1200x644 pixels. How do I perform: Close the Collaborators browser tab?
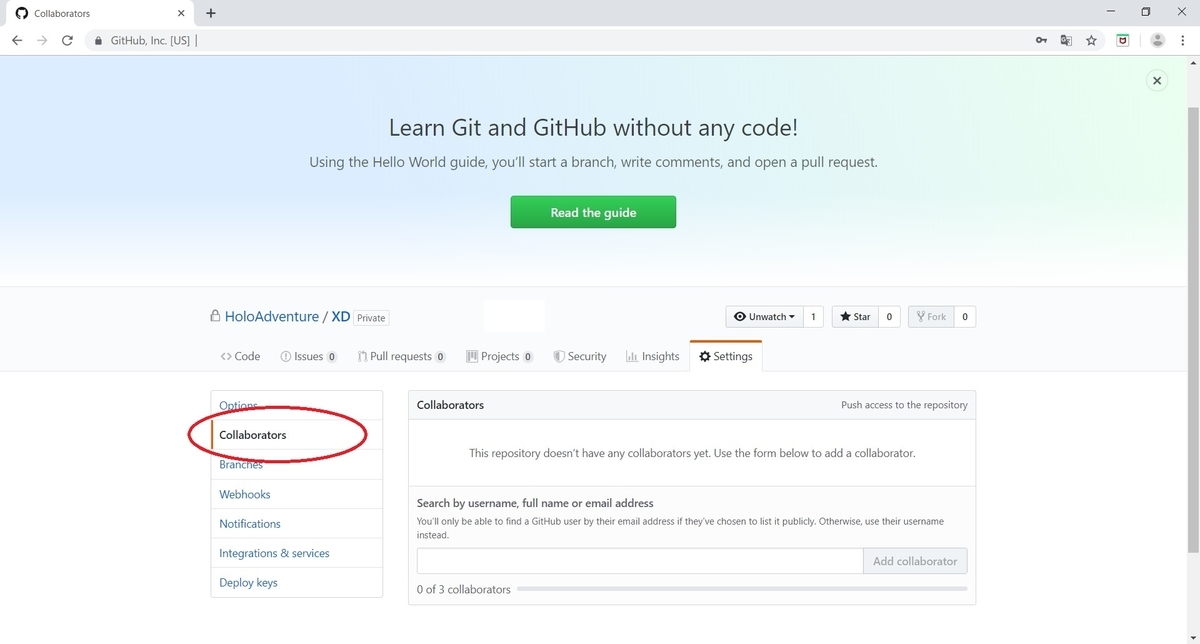click(180, 13)
